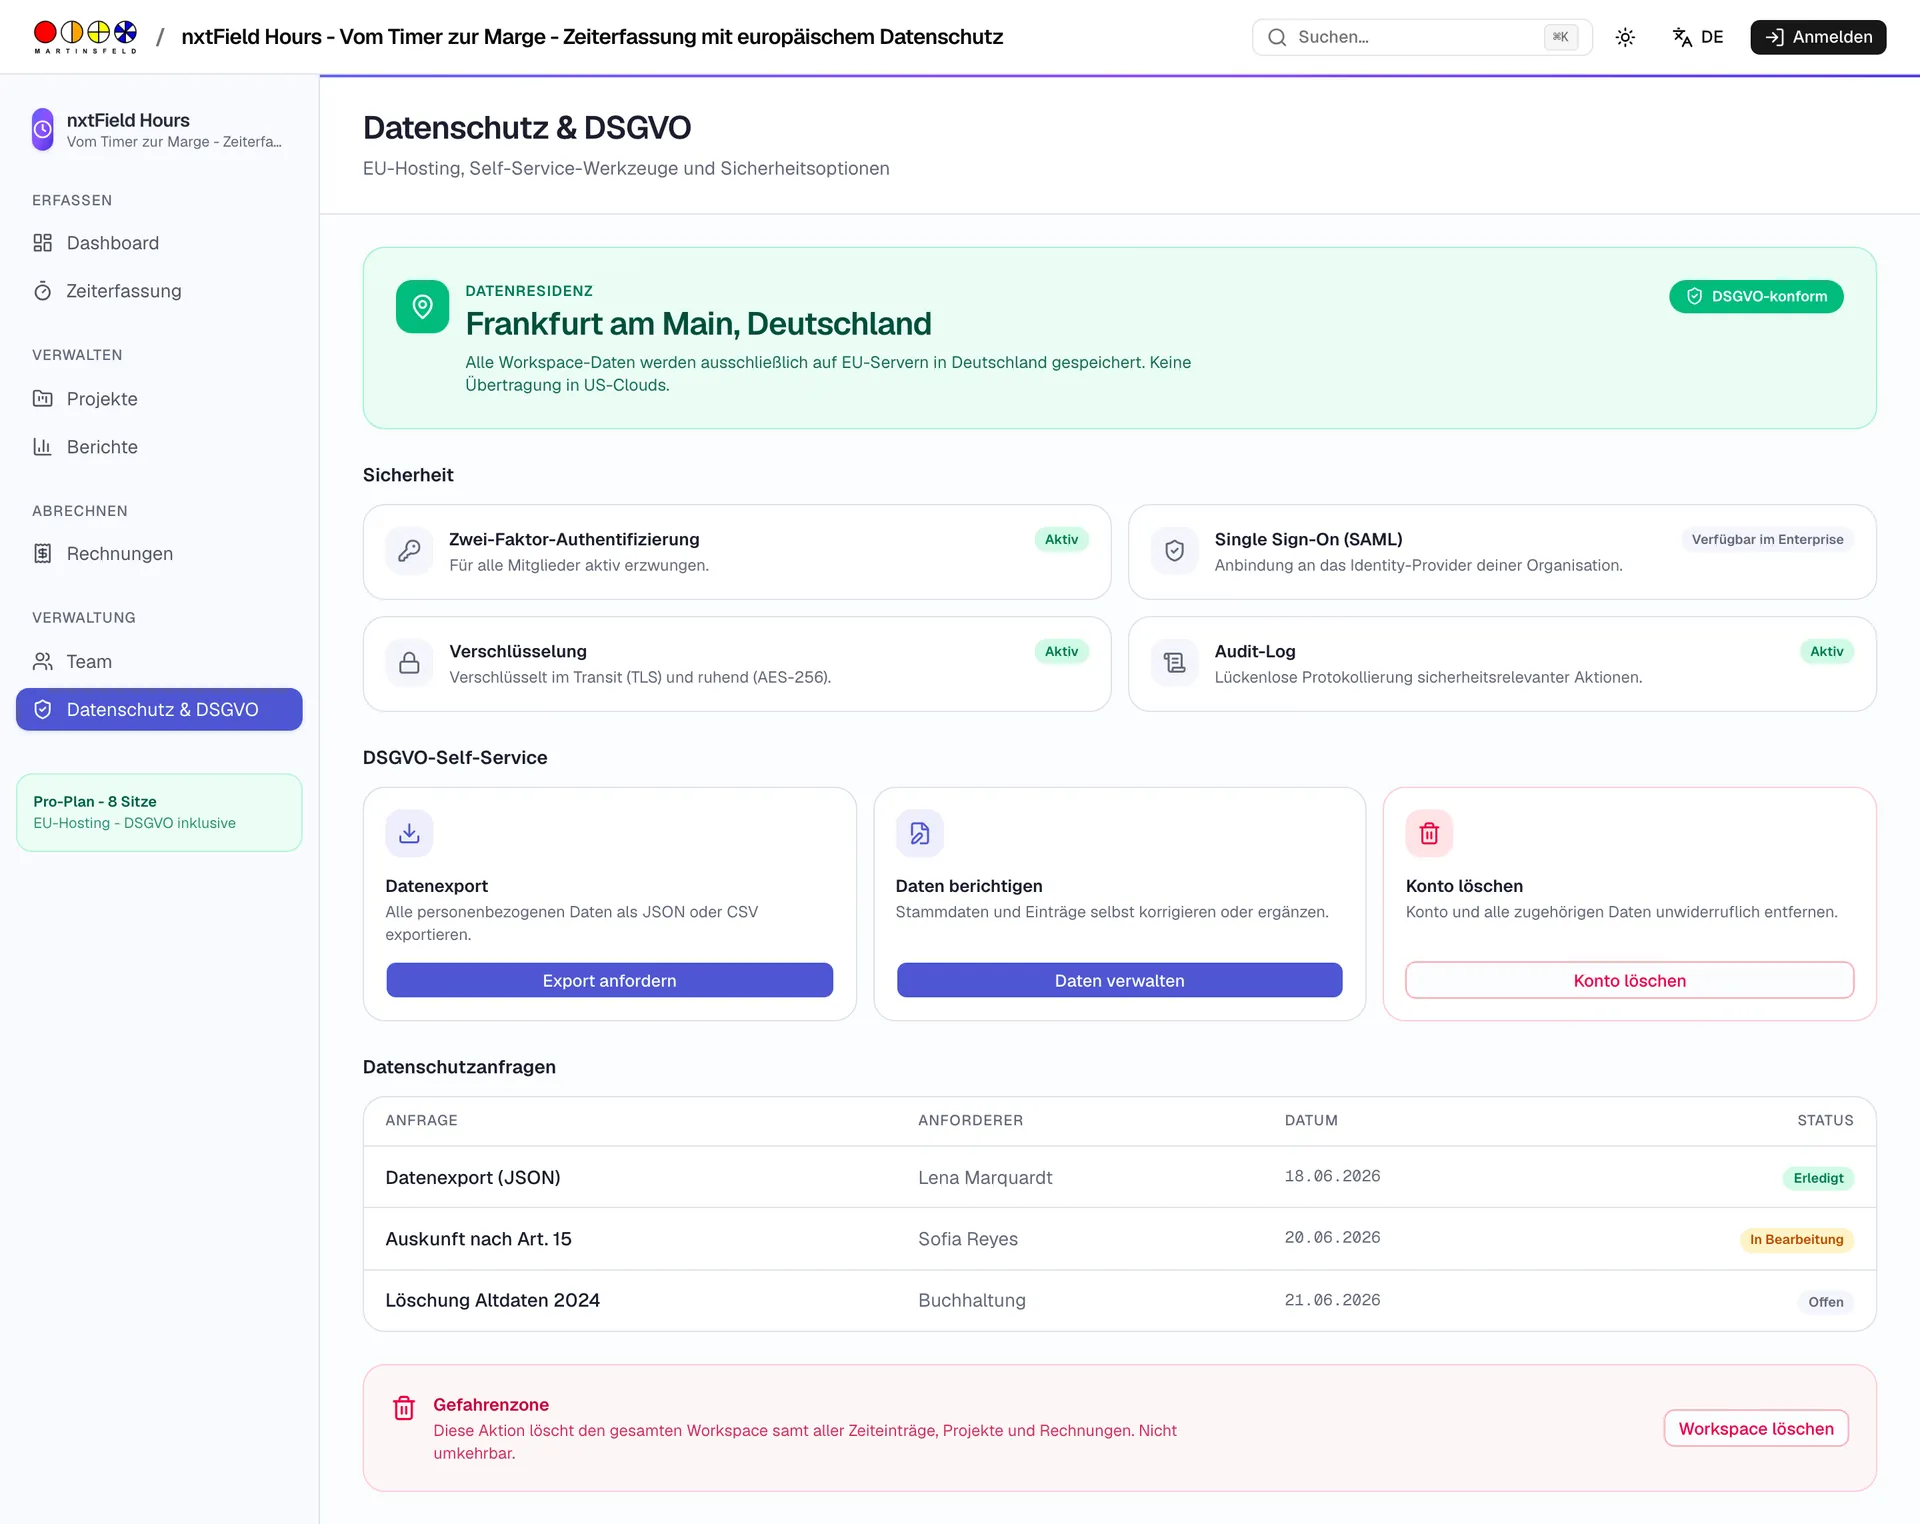Click the Datenexport download icon
Screen dimensions: 1920x1524
(x=410, y=833)
